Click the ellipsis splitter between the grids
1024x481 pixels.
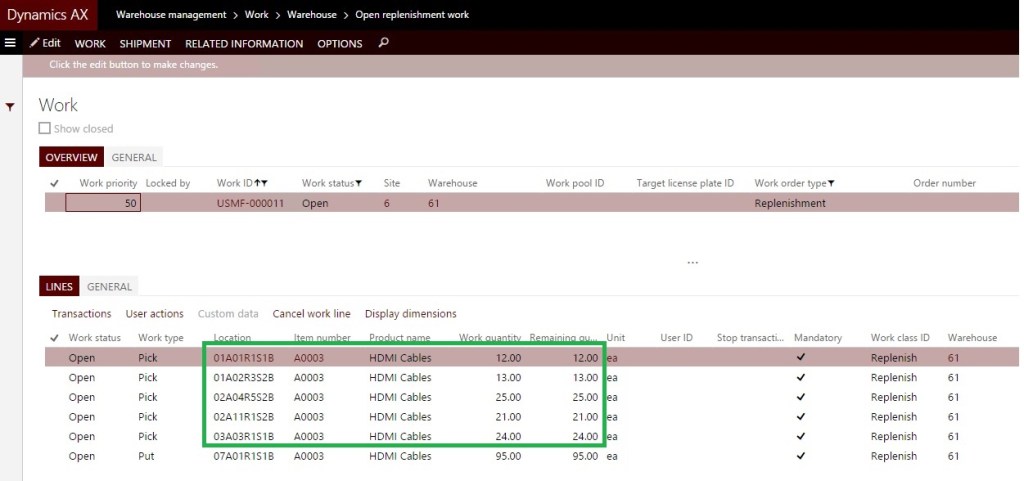(692, 263)
